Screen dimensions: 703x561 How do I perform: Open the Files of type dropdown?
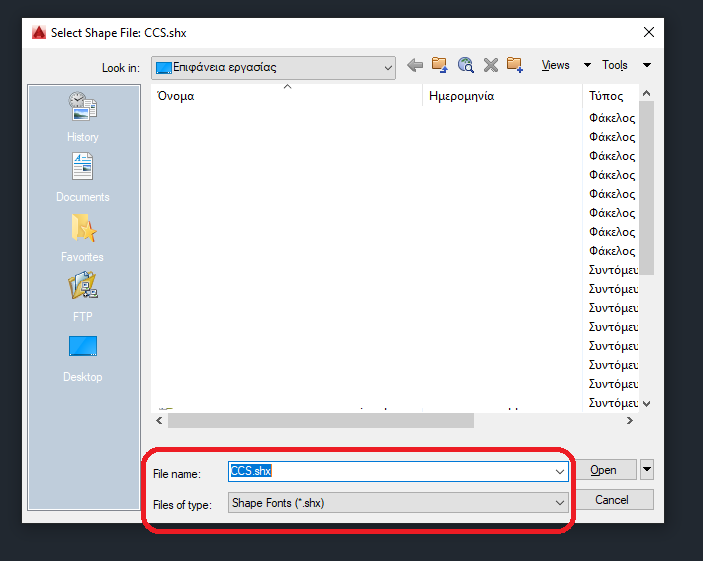click(398, 503)
